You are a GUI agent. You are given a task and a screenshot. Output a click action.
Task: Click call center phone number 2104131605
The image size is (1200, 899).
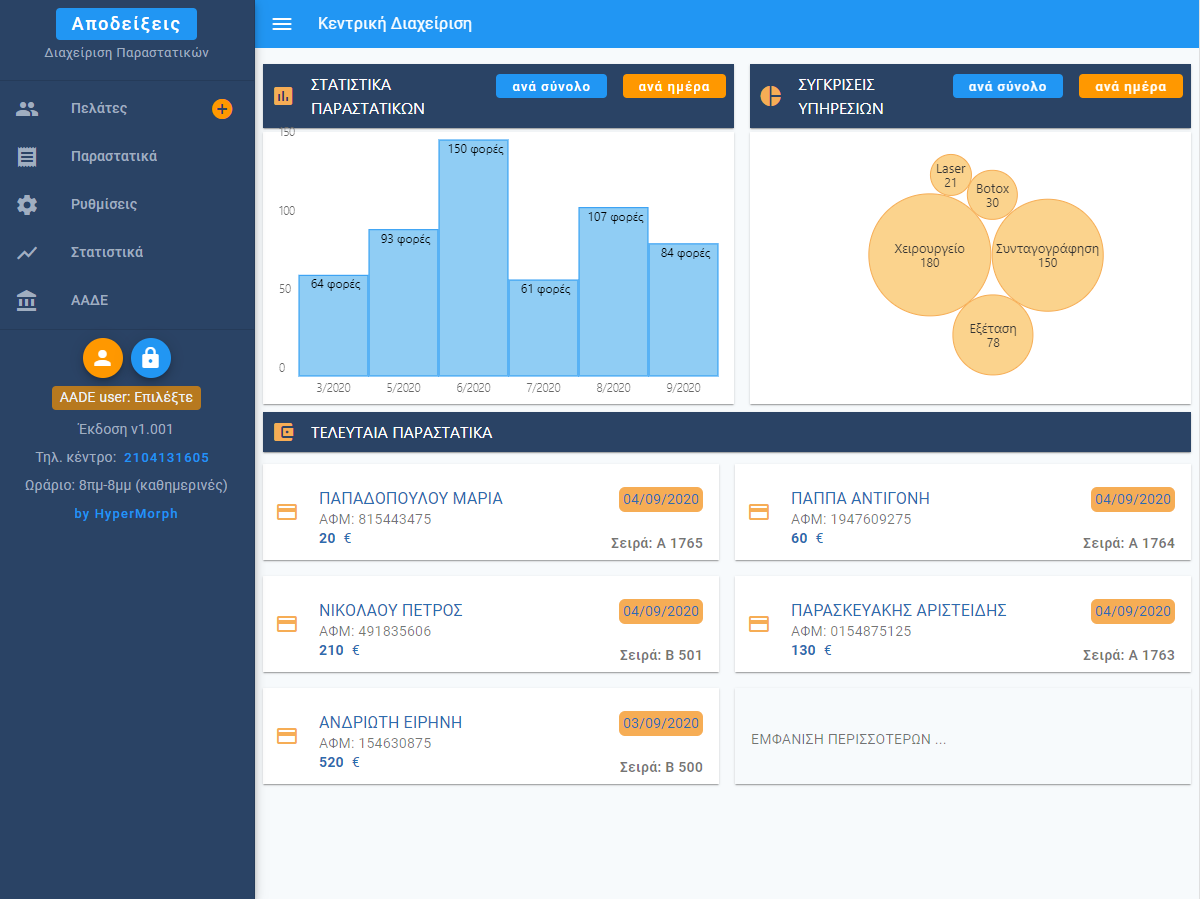tap(166, 457)
